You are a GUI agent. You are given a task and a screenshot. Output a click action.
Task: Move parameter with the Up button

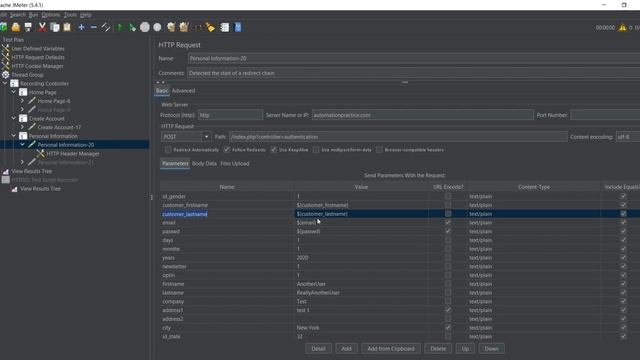pos(465,349)
